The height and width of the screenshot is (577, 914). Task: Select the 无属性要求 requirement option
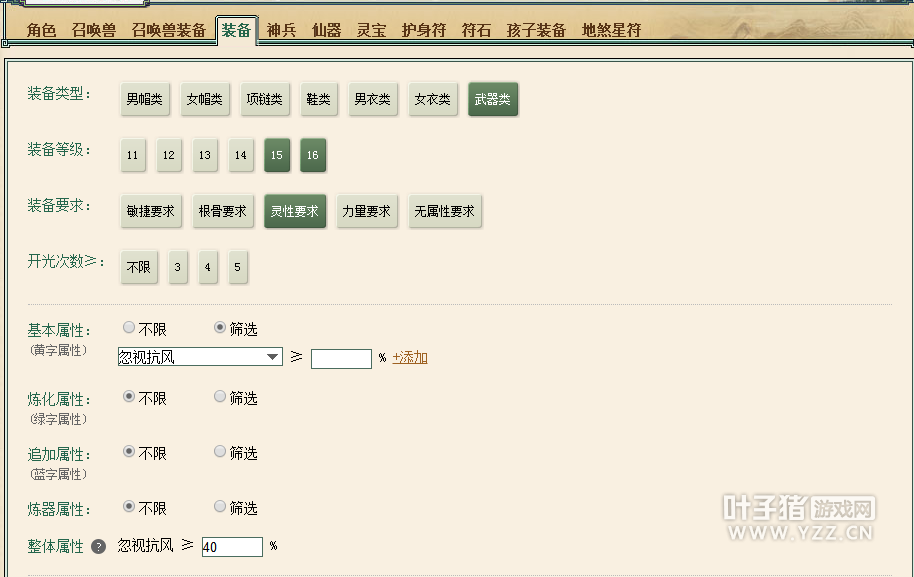445,211
